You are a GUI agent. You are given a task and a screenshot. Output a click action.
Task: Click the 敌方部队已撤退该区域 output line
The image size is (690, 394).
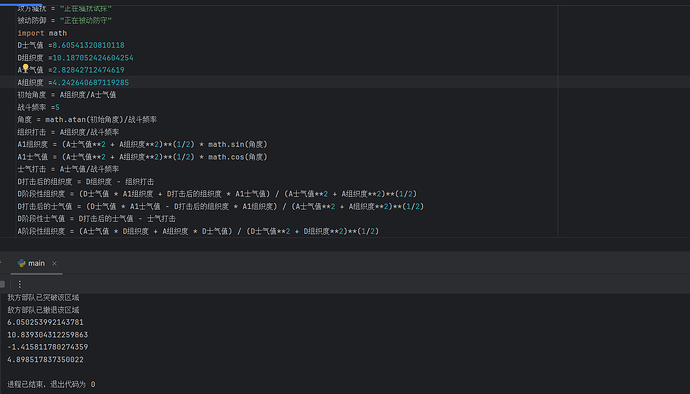click(43, 310)
